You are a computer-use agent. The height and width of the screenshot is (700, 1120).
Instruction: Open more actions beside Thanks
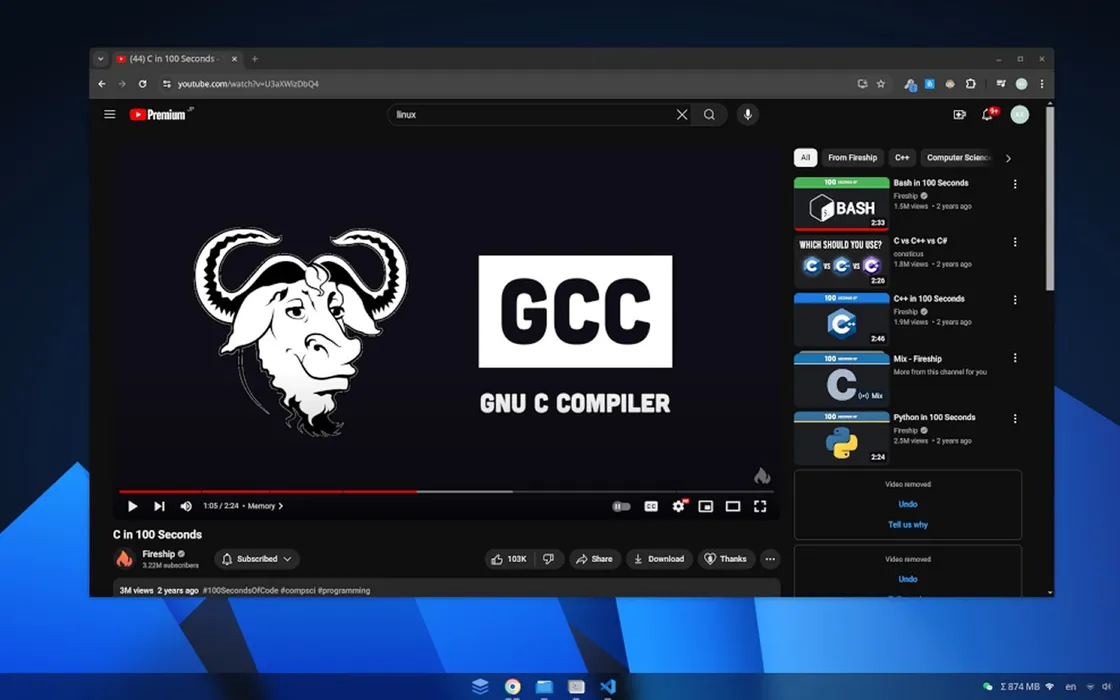point(770,559)
